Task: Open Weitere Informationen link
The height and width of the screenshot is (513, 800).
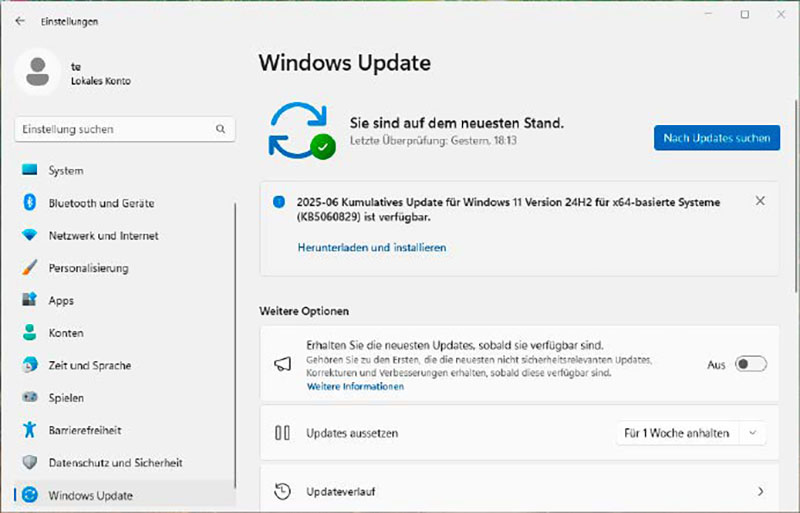Action: point(355,386)
